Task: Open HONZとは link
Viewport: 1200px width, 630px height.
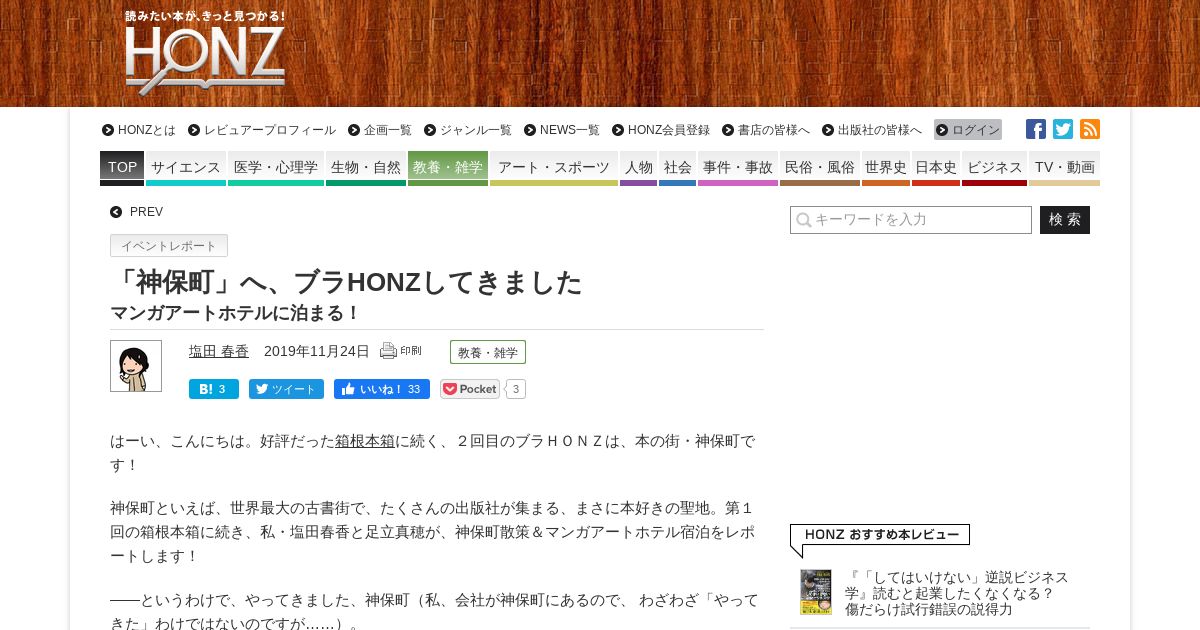Action: point(139,130)
